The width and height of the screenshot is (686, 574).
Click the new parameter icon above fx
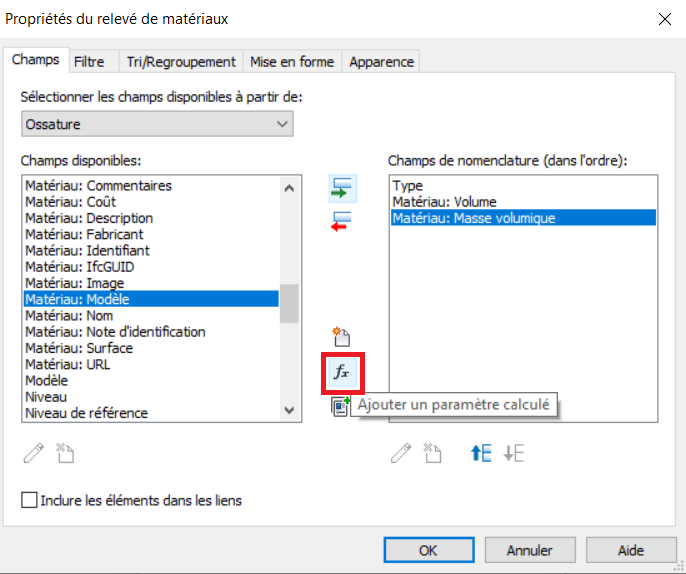342,338
